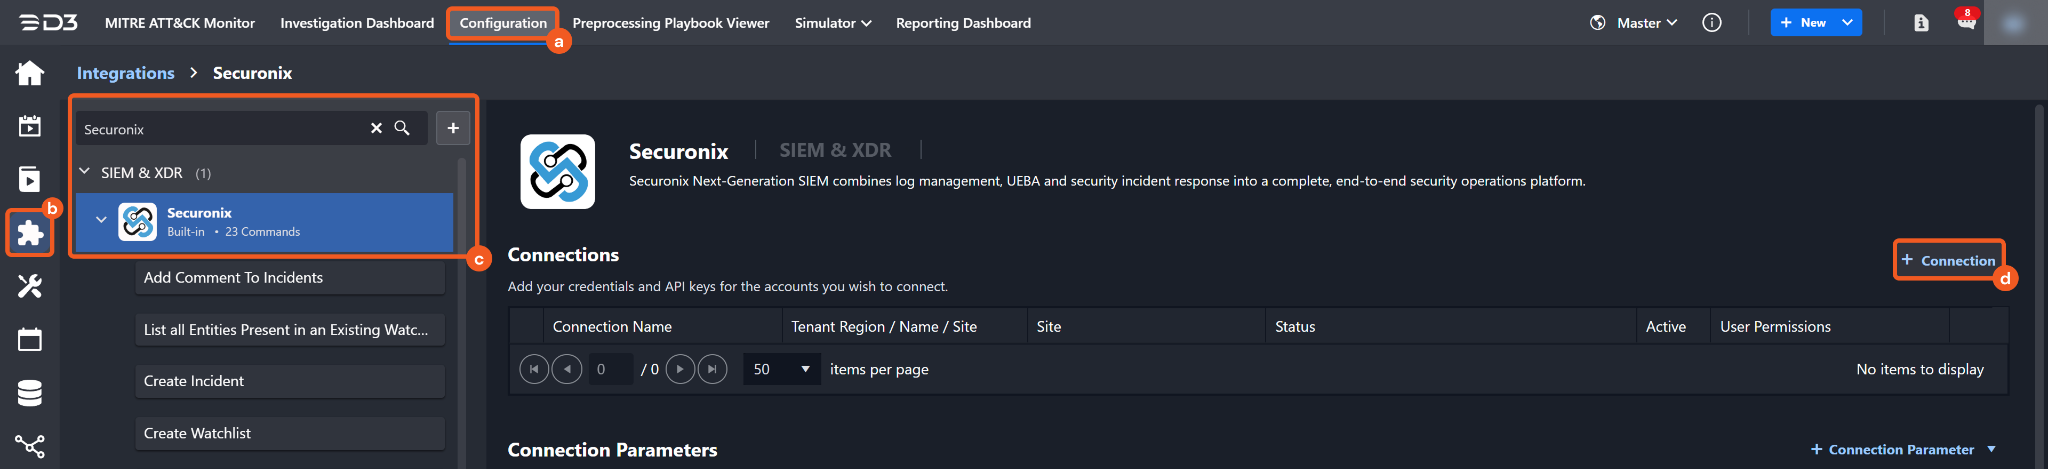Open the notifications icon with badge 8
The height and width of the screenshot is (469, 2048).
point(1965,22)
